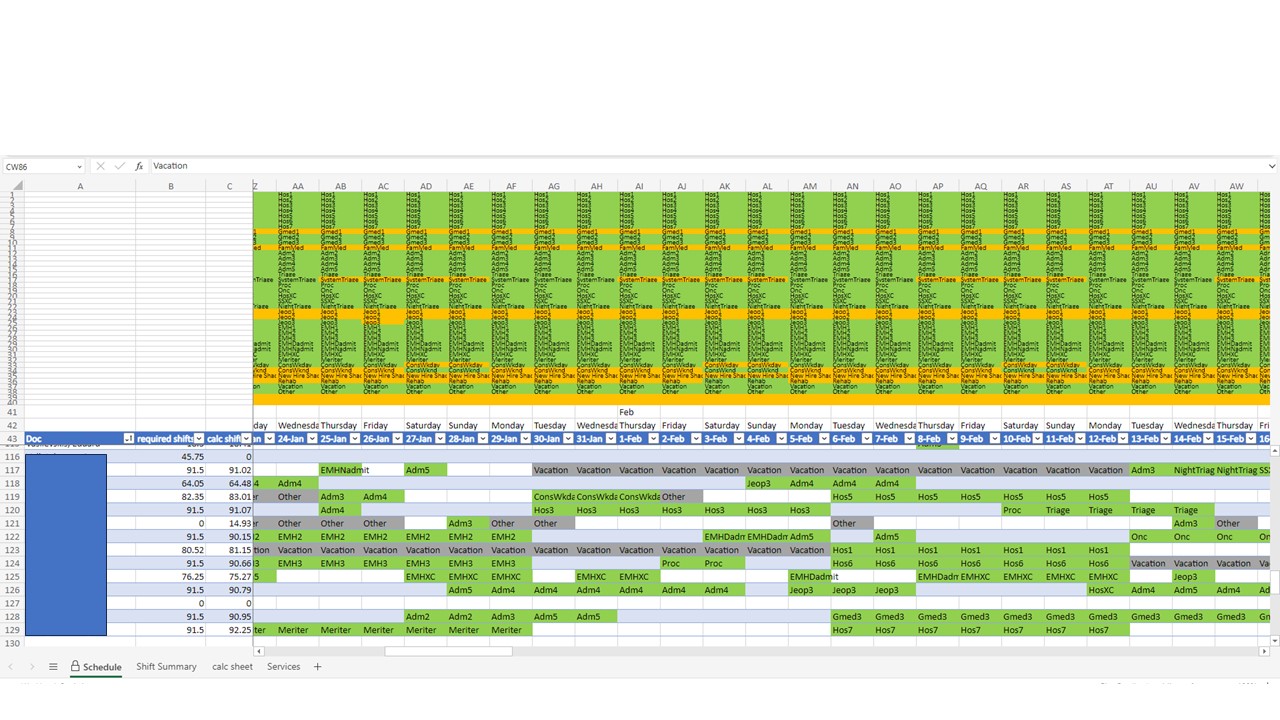Click the horizontal scrollbar thumb
This screenshot has width=1280, height=720.
[x=448, y=651]
